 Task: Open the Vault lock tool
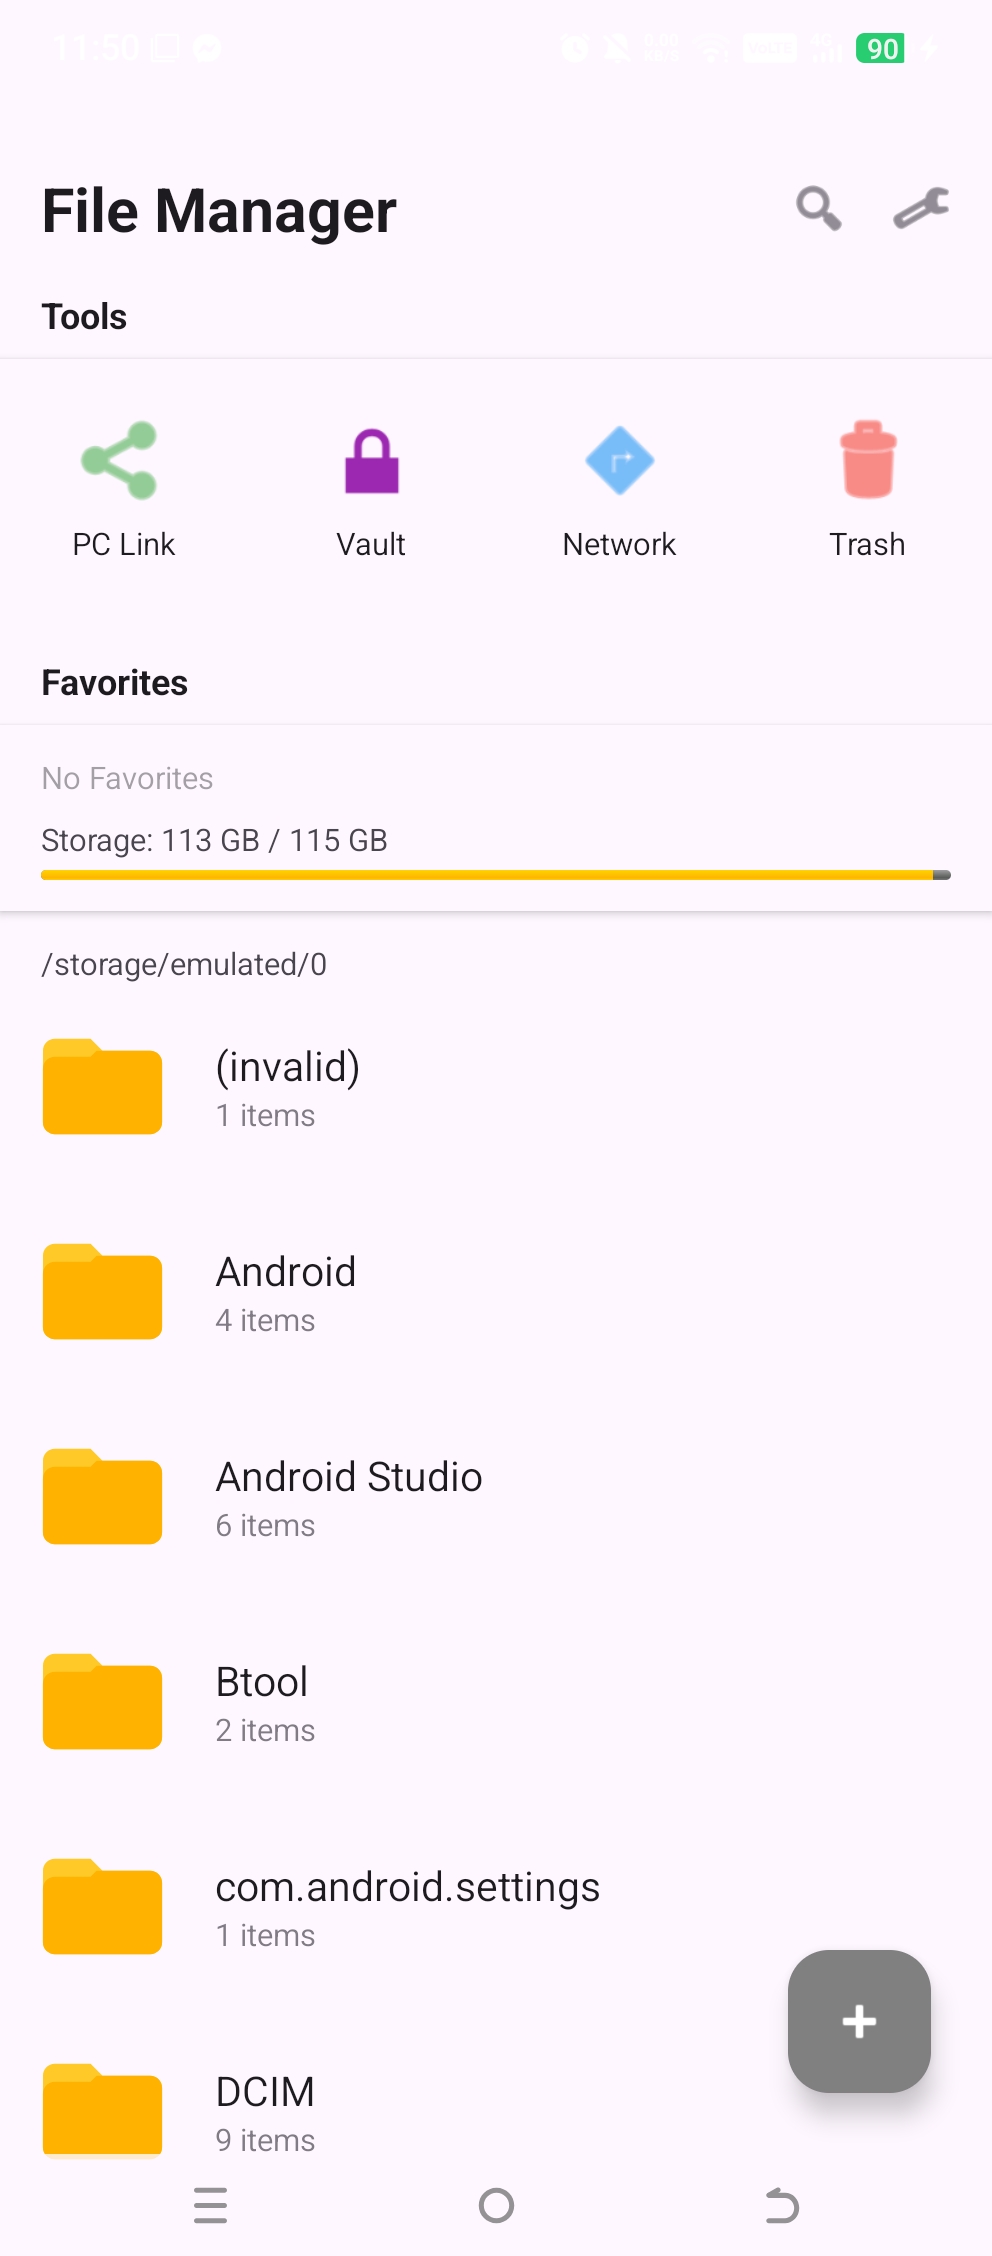371,490
